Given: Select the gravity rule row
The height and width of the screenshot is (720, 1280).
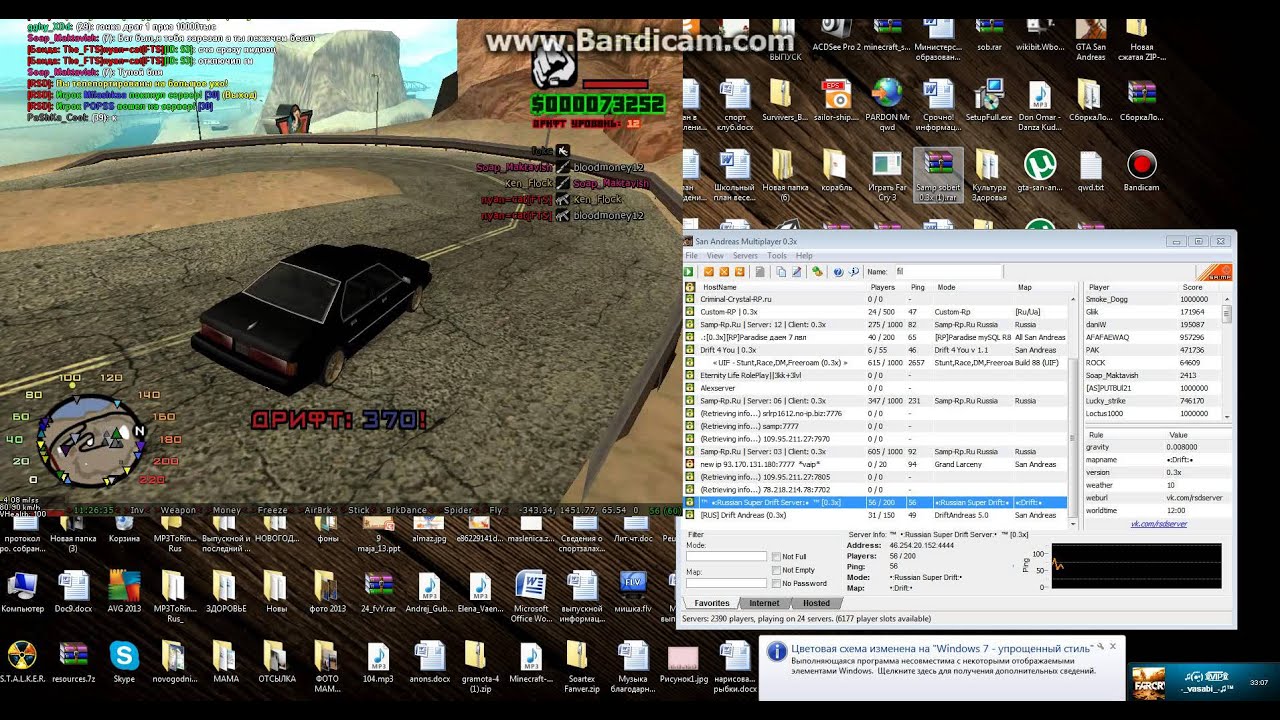Looking at the screenshot, I should (x=1158, y=447).
